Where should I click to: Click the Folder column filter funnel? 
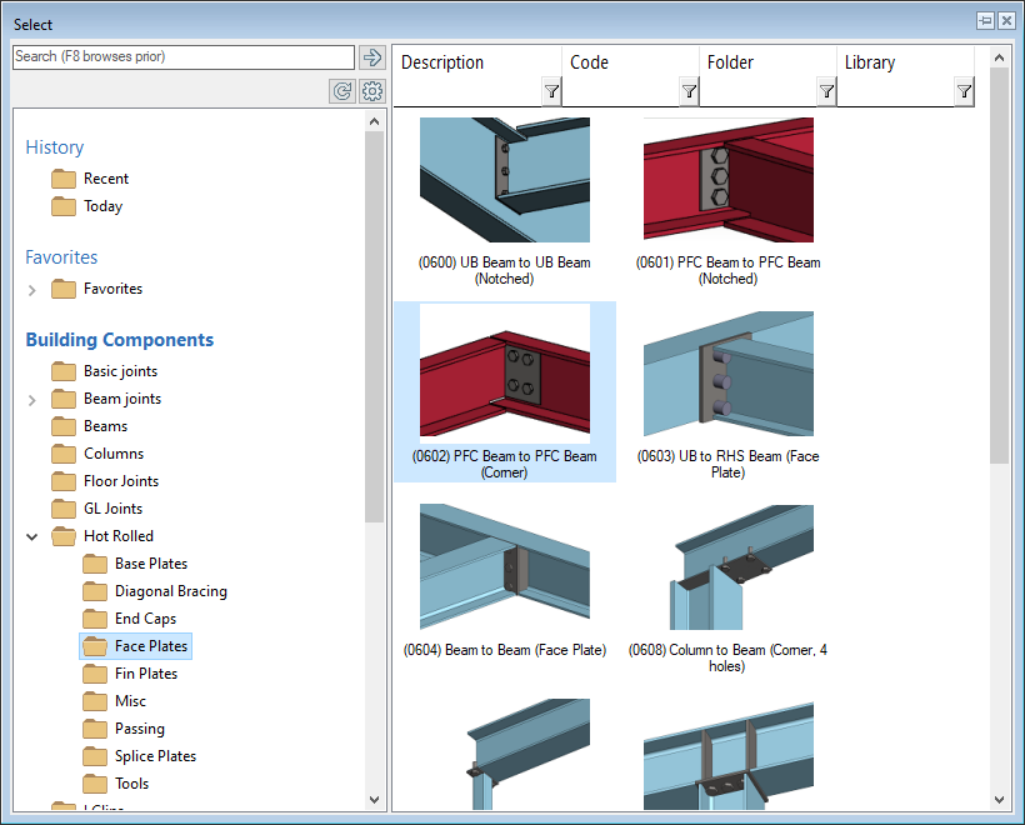(825, 92)
